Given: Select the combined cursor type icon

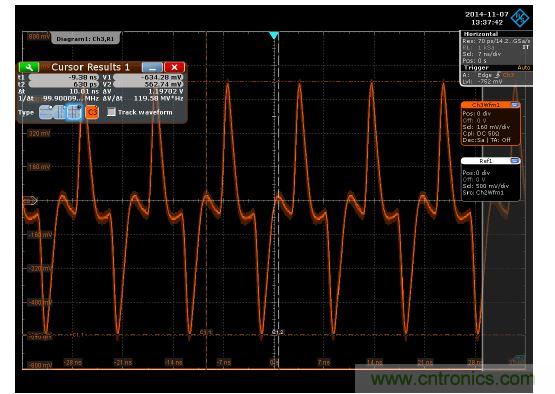Looking at the screenshot, I should 74,113.
